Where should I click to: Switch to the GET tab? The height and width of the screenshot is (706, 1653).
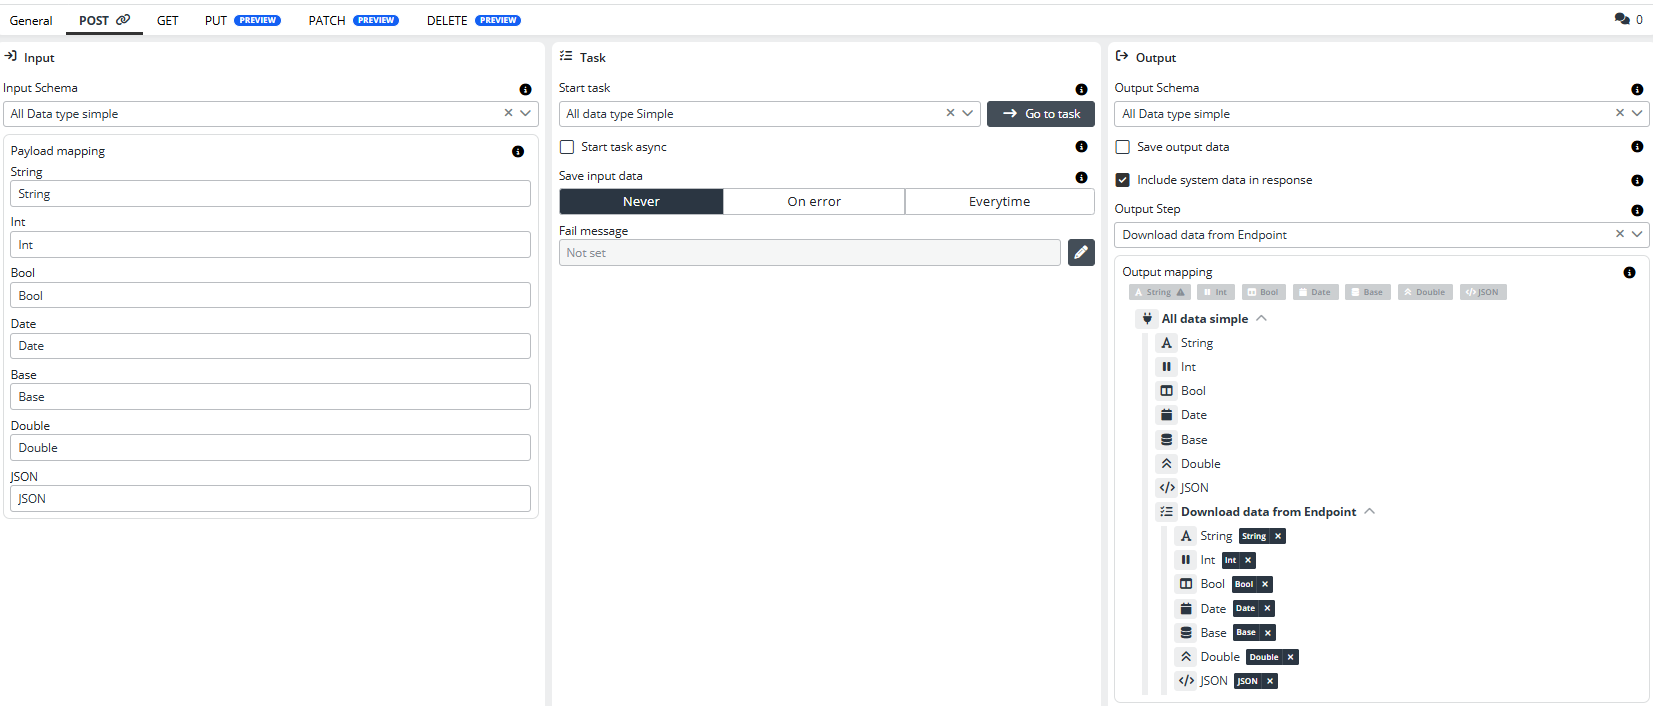[x=167, y=20]
